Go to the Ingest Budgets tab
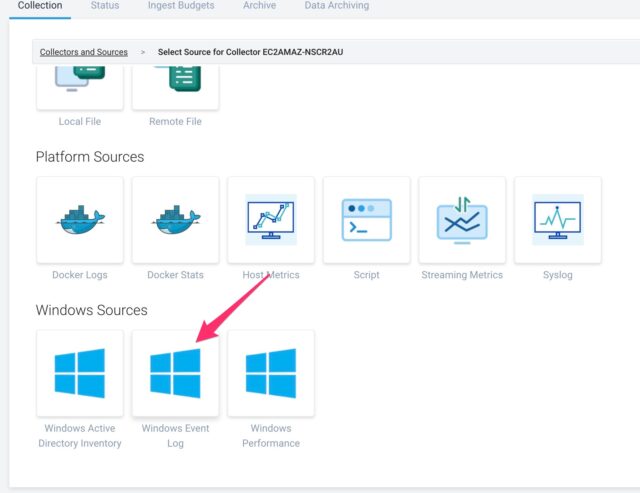640x493 pixels. (181, 6)
